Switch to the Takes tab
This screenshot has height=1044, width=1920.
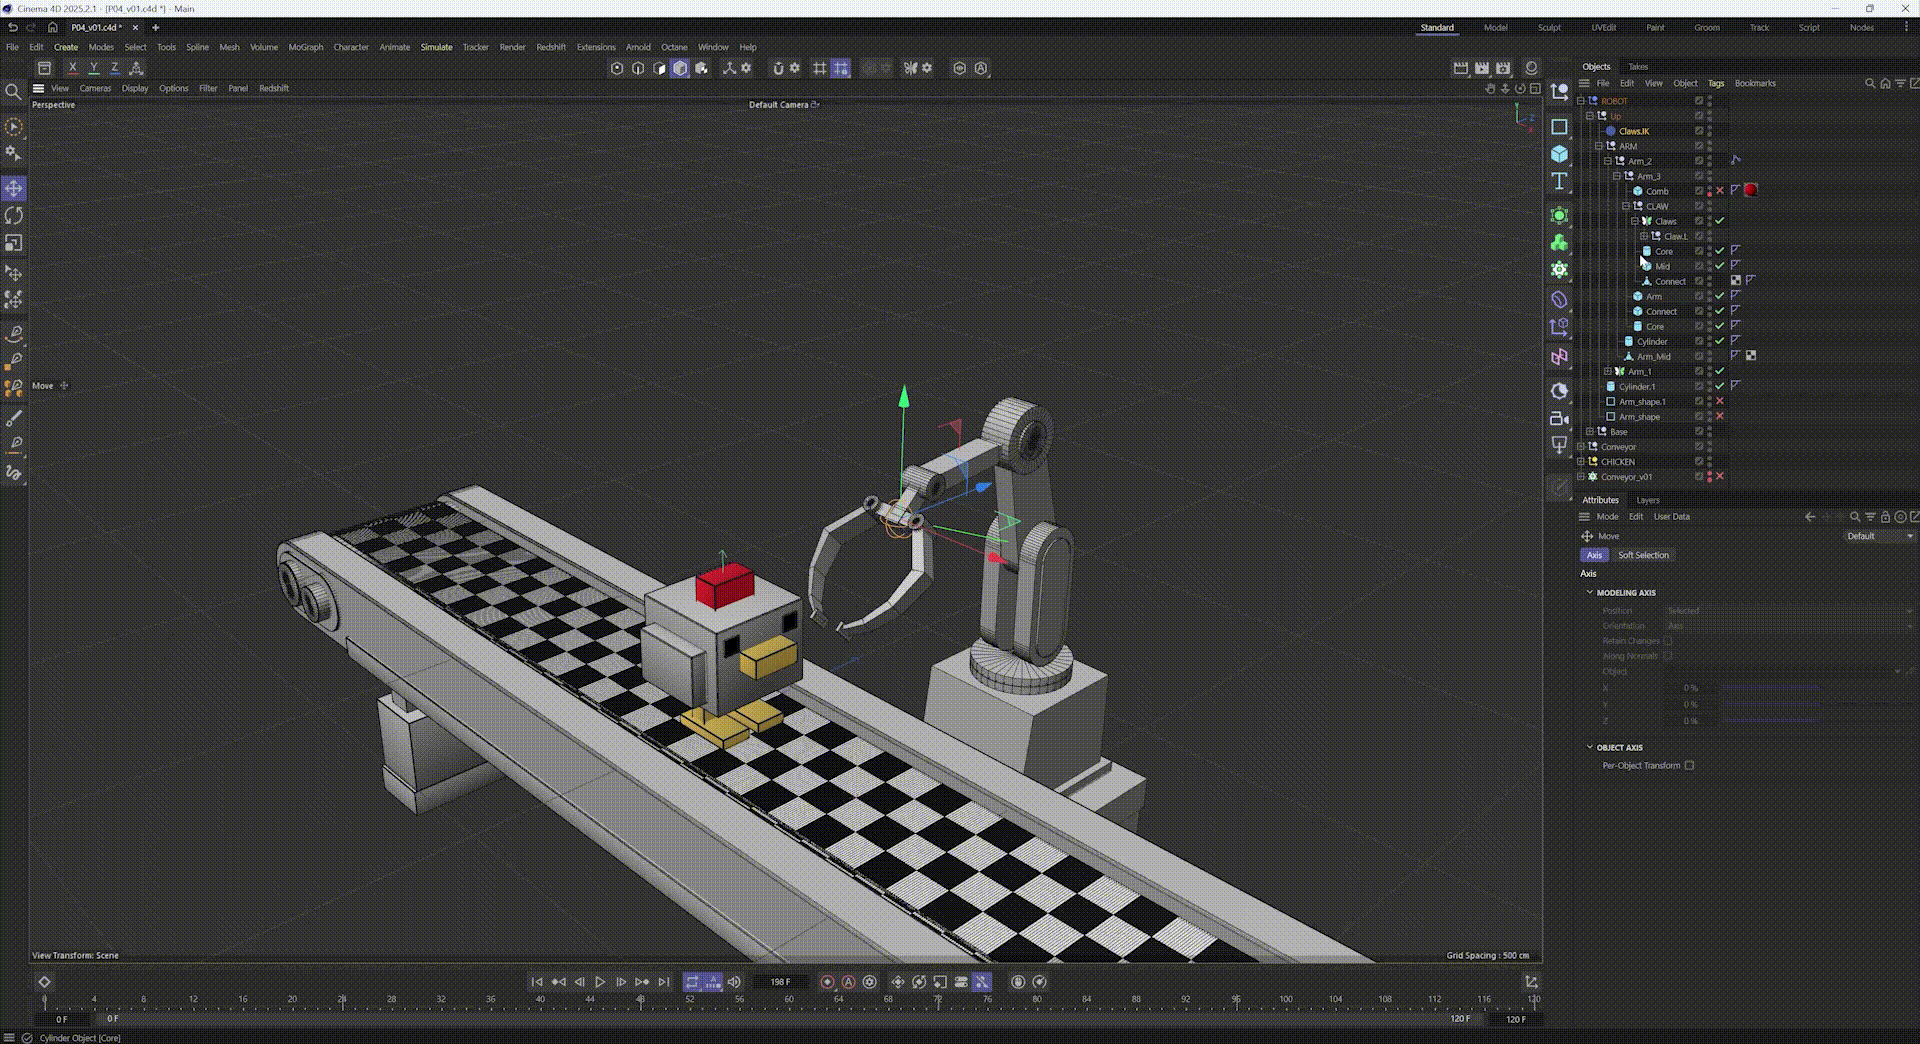1638,67
